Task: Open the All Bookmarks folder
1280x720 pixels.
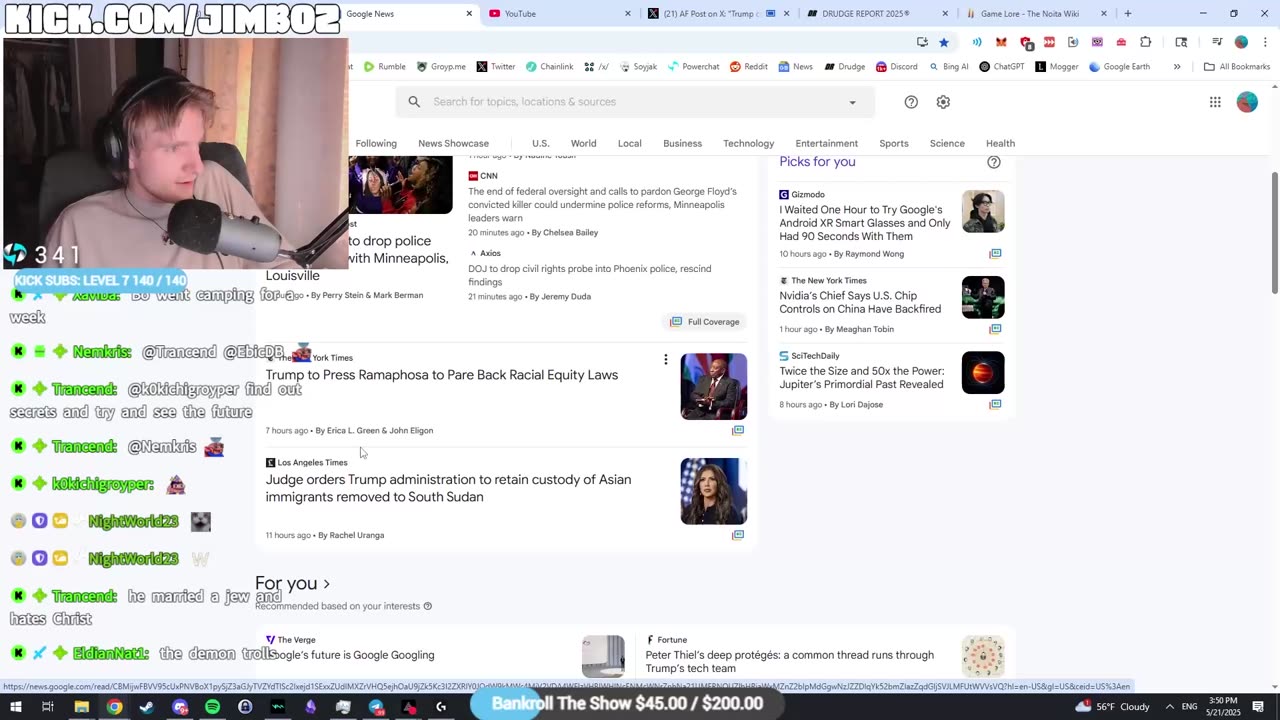Action: coord(1237,67)
